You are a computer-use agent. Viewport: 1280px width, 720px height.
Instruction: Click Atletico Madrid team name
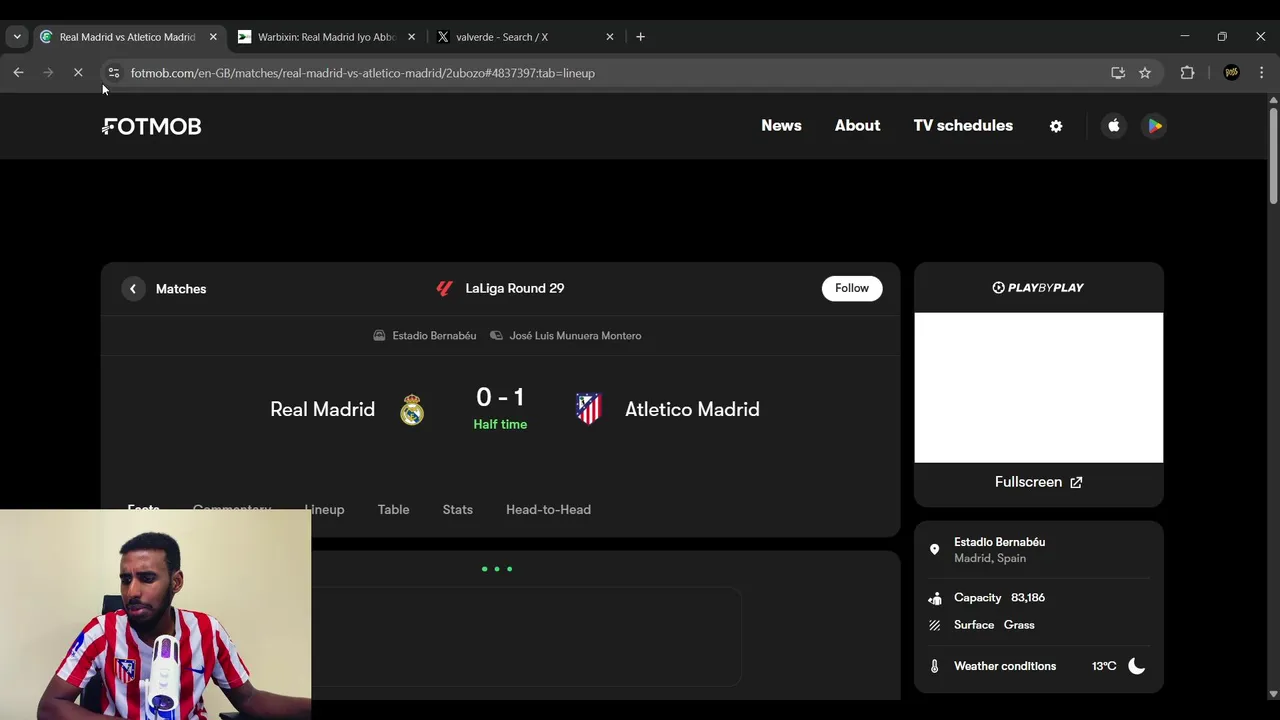pos(692,410)
